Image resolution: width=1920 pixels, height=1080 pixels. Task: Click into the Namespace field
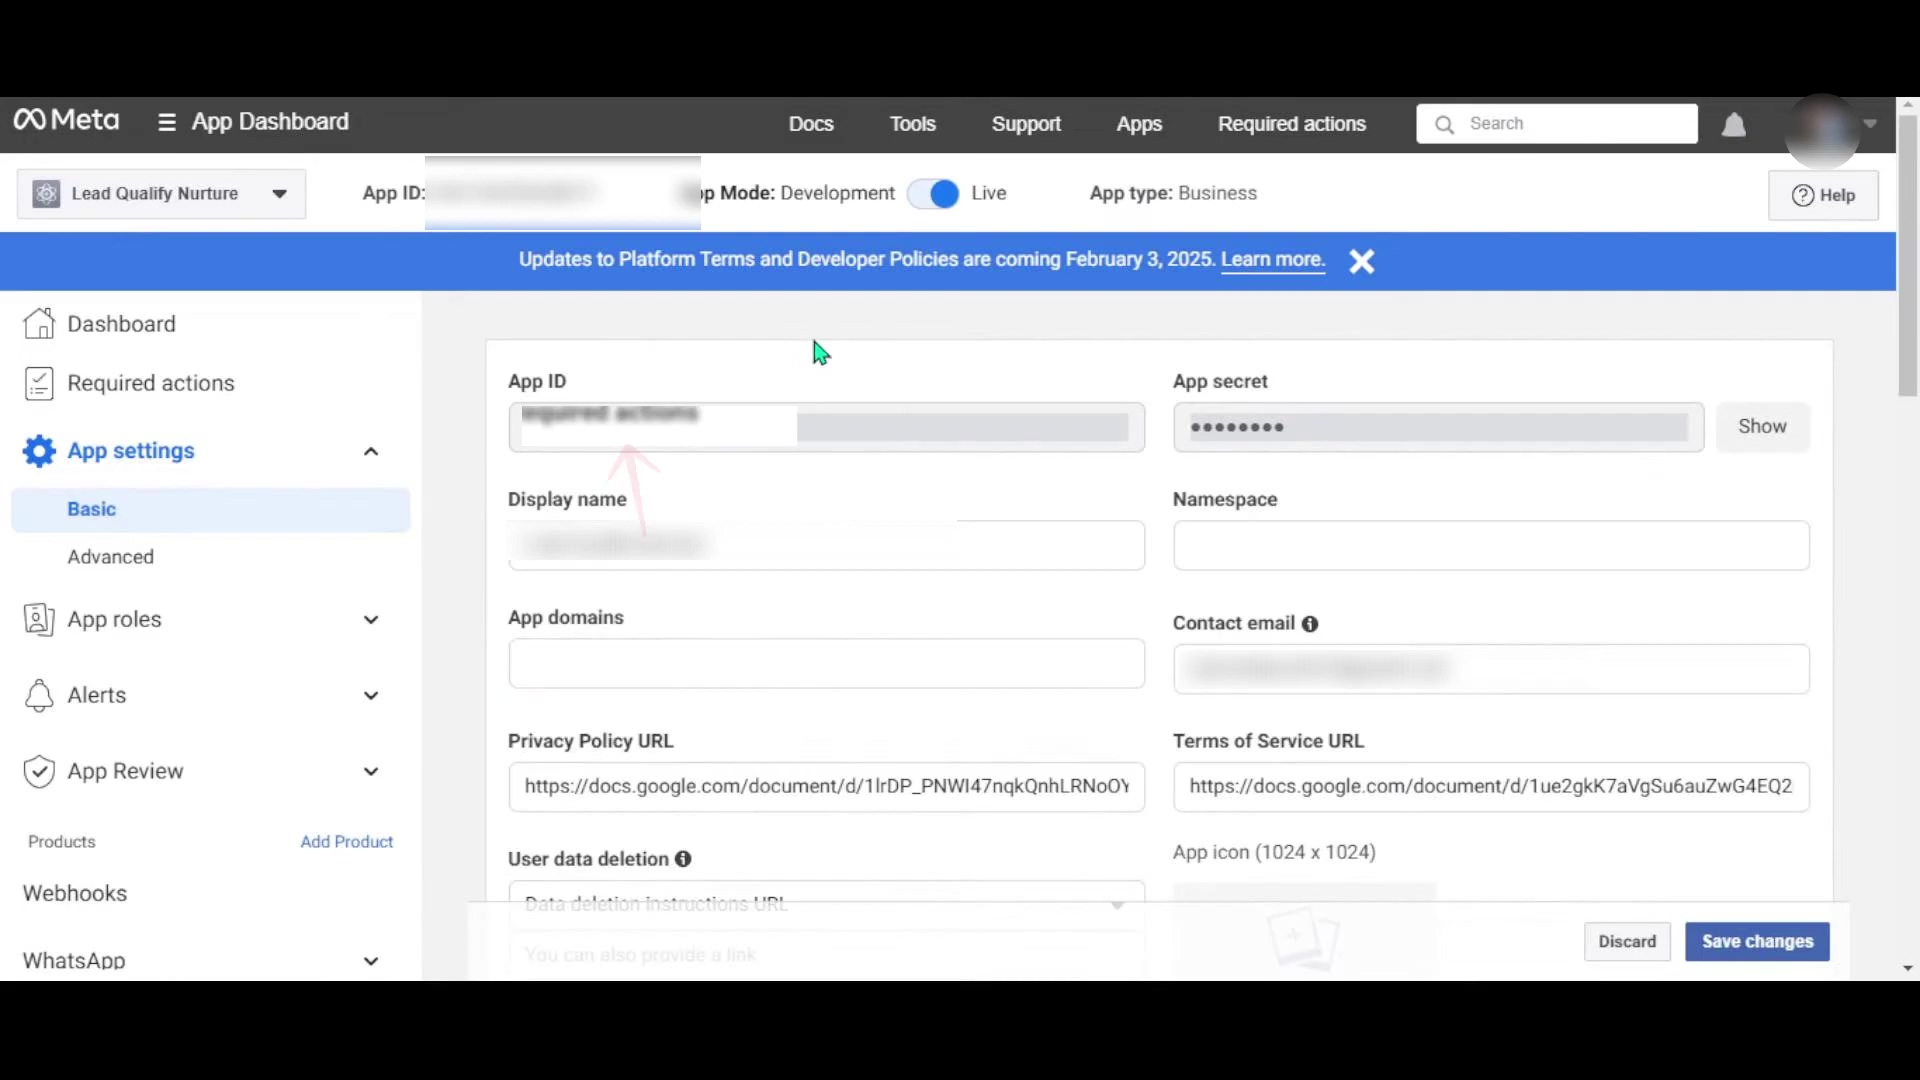click(x=1491, y=545)
